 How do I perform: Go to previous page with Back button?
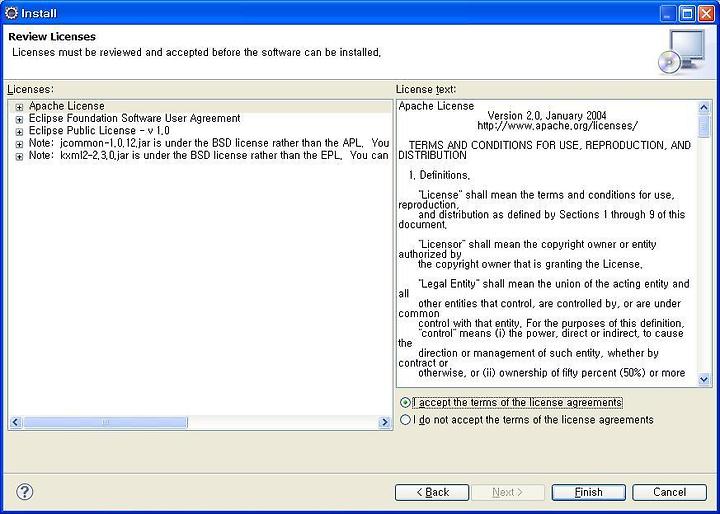tap(432, 492)
